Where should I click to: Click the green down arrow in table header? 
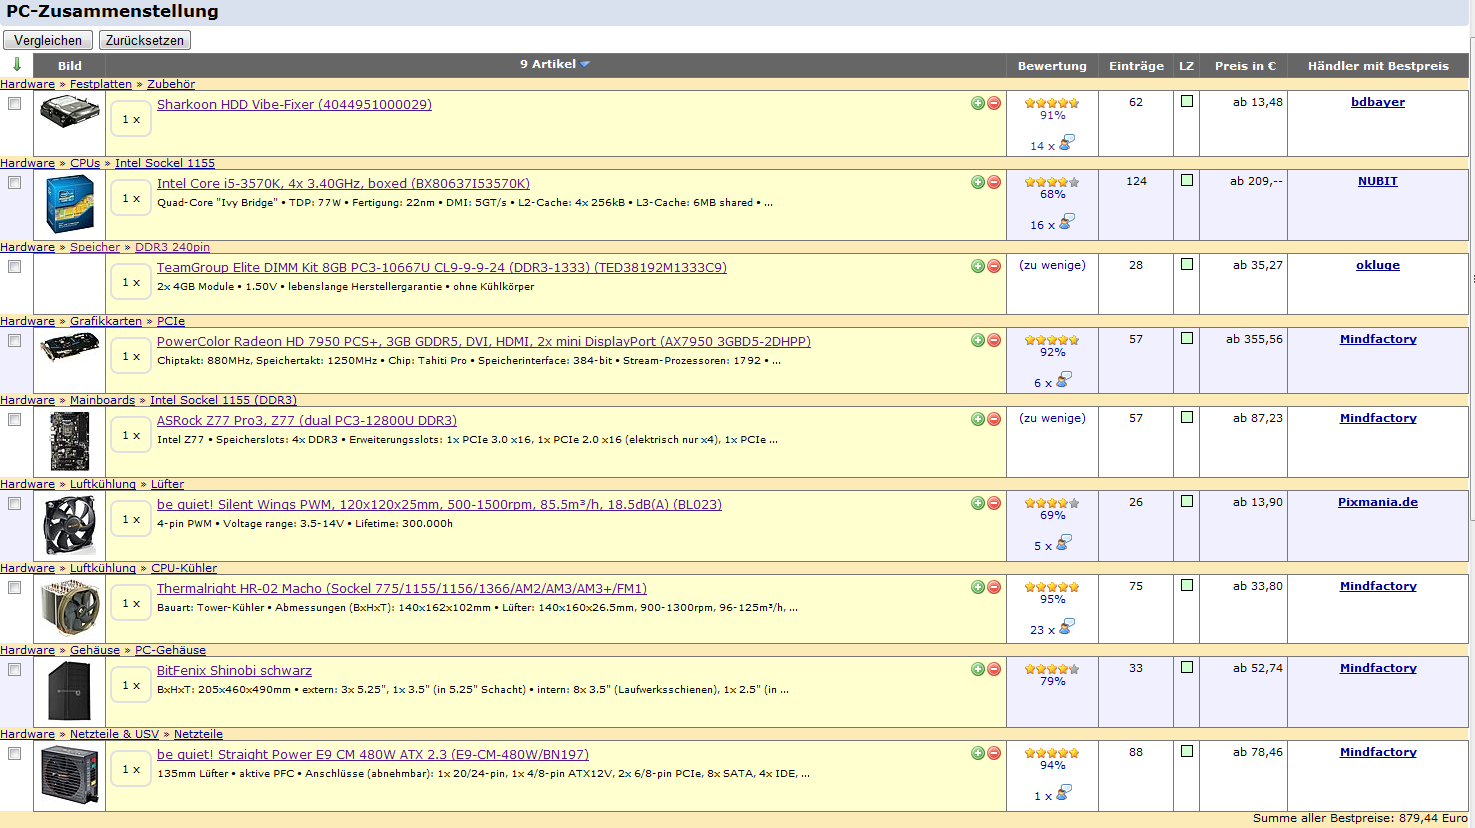coord(17,64)
